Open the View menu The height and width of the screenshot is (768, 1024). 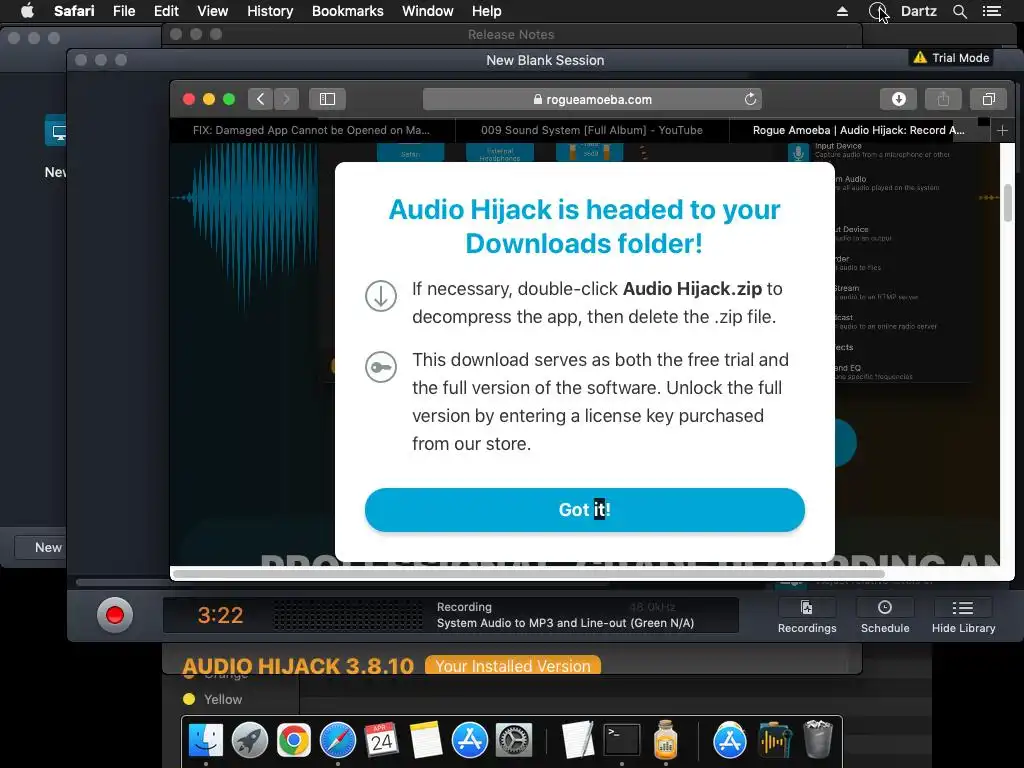pyautogui.click(x=212, y=11)
